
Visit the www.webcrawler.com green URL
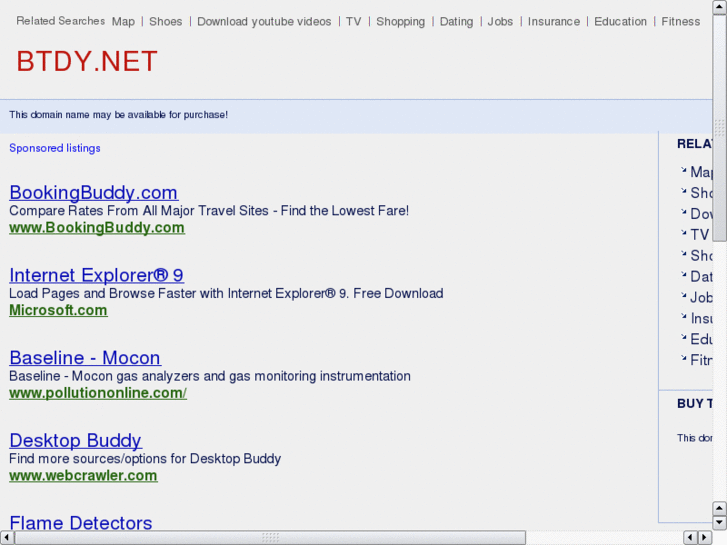coord(83,475)
